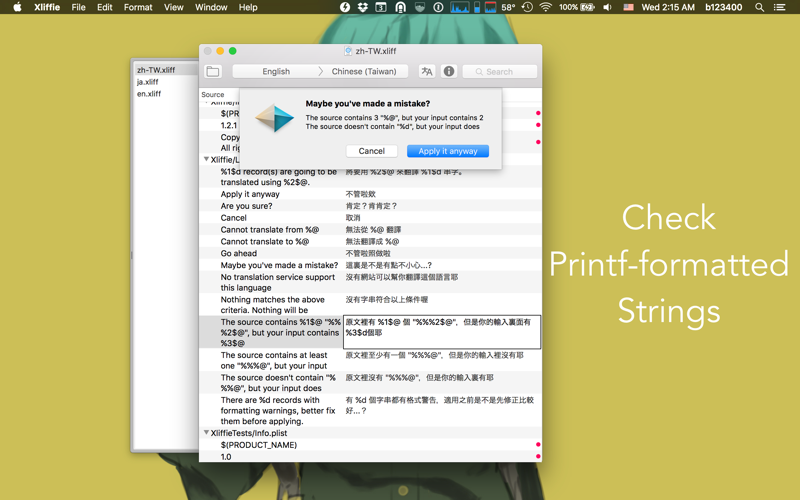Screen dimensions: 800x500
Task: Click the red dot beside the Copy row
Action: (538, 142)
